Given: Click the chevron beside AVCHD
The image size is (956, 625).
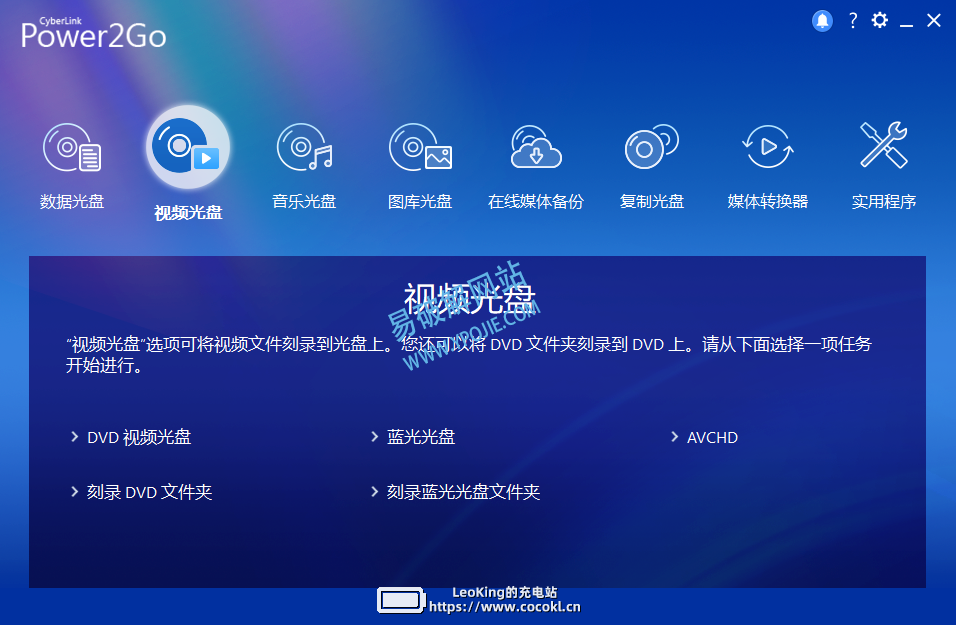Looking at the screenshot, I should (674, 437).
